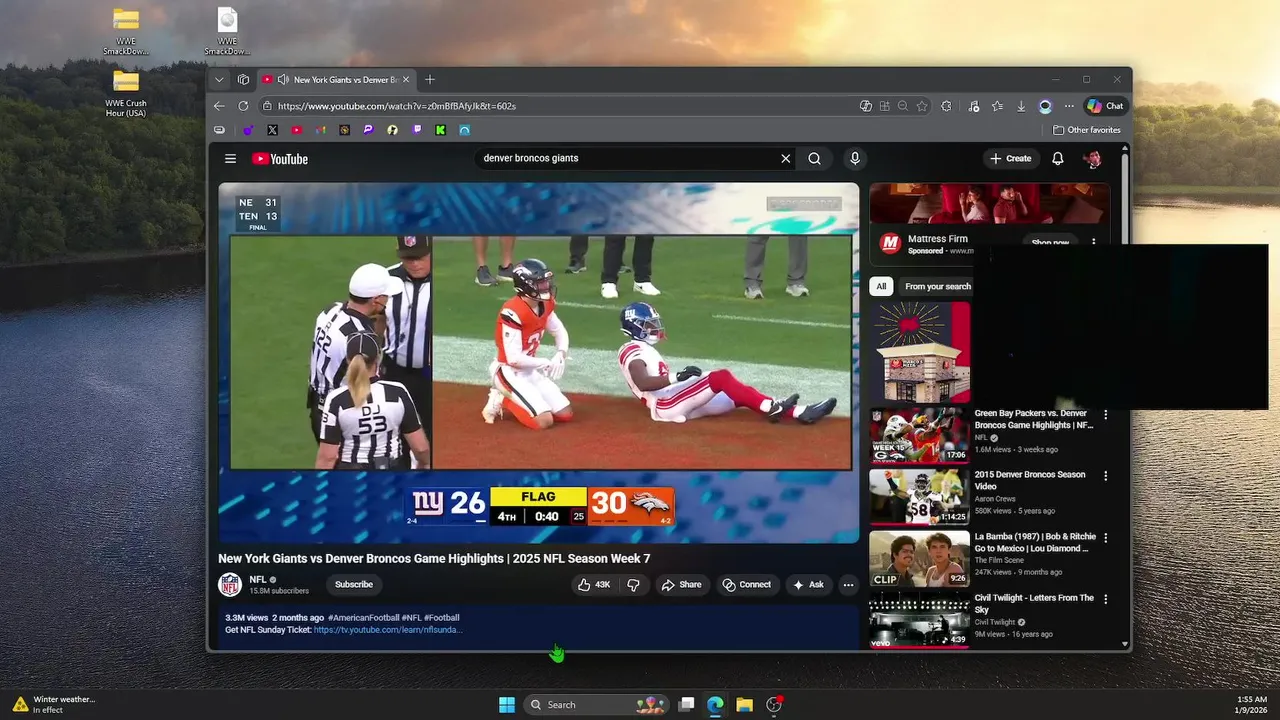Screen dimensions: 1280x720
Task: Open a new browser tab
Action: [x=430, y=79]
